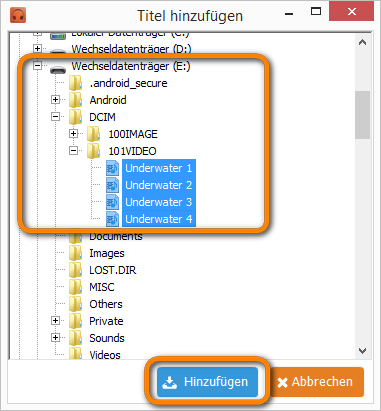Select the Underwater 1 file
Image resolution: width=381 pixels, height=411 pixels.
[x=159, y=168]
